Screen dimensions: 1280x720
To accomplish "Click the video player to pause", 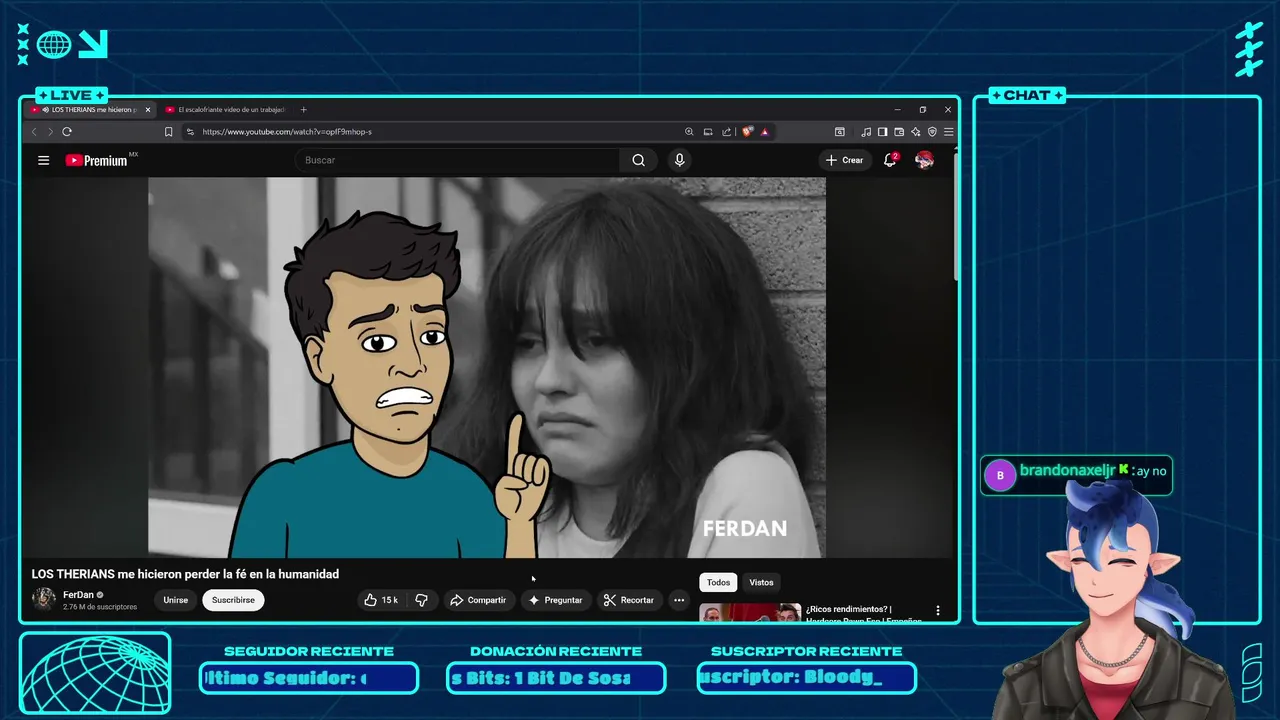I will pos(487,367).
